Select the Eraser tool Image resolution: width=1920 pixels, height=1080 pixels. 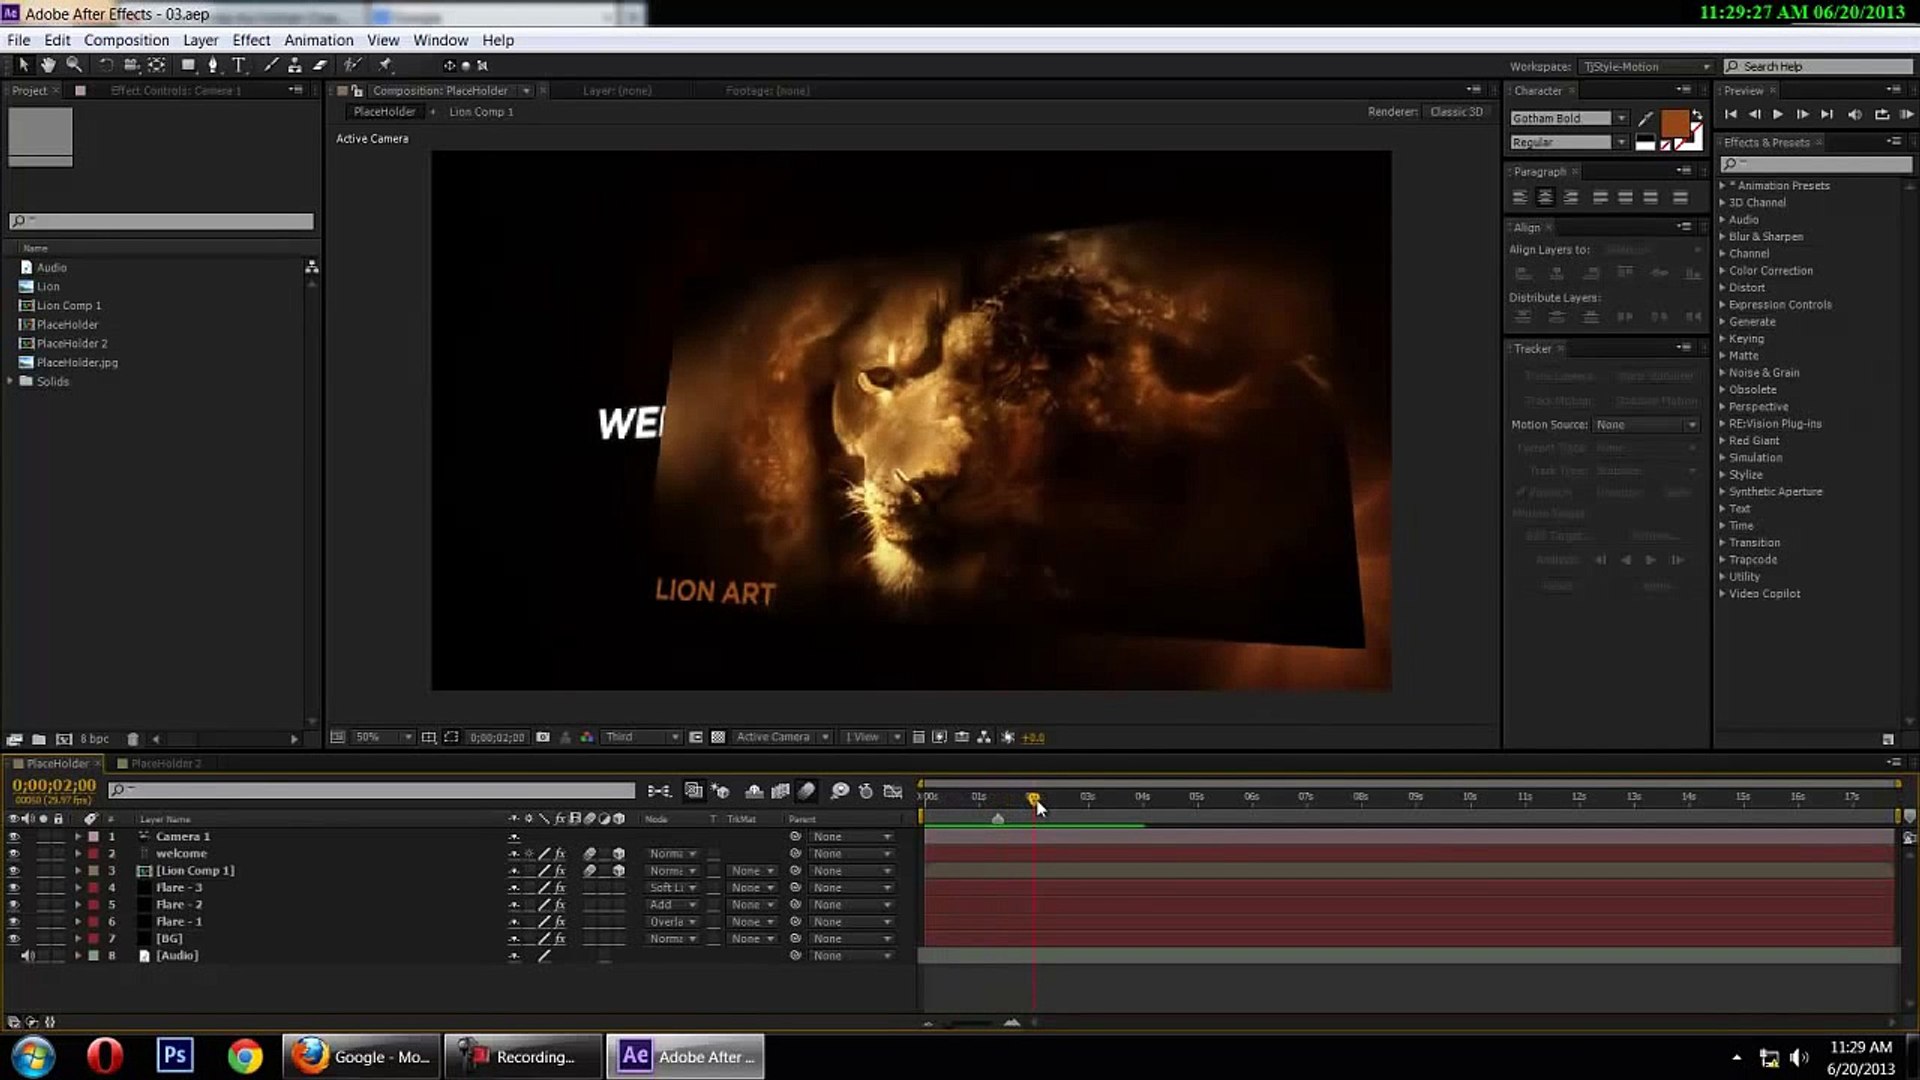pos(320,65)
